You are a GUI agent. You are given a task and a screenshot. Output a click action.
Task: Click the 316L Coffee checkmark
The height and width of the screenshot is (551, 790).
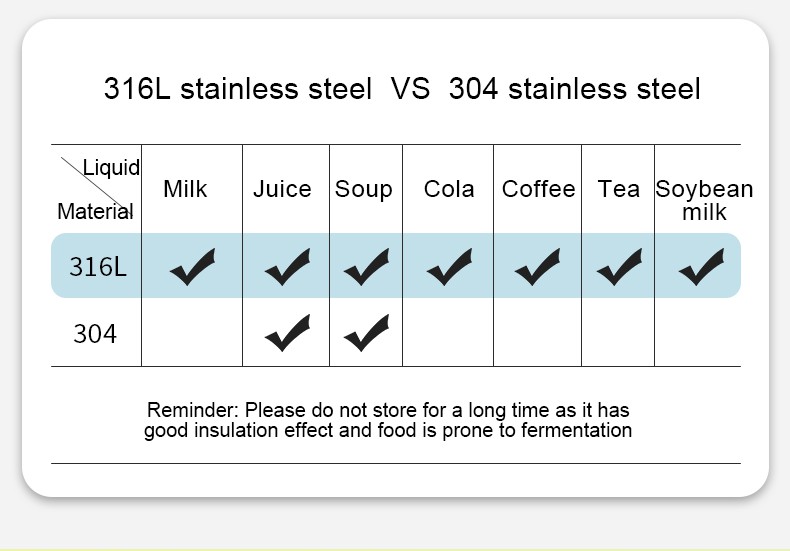point(537,266)
